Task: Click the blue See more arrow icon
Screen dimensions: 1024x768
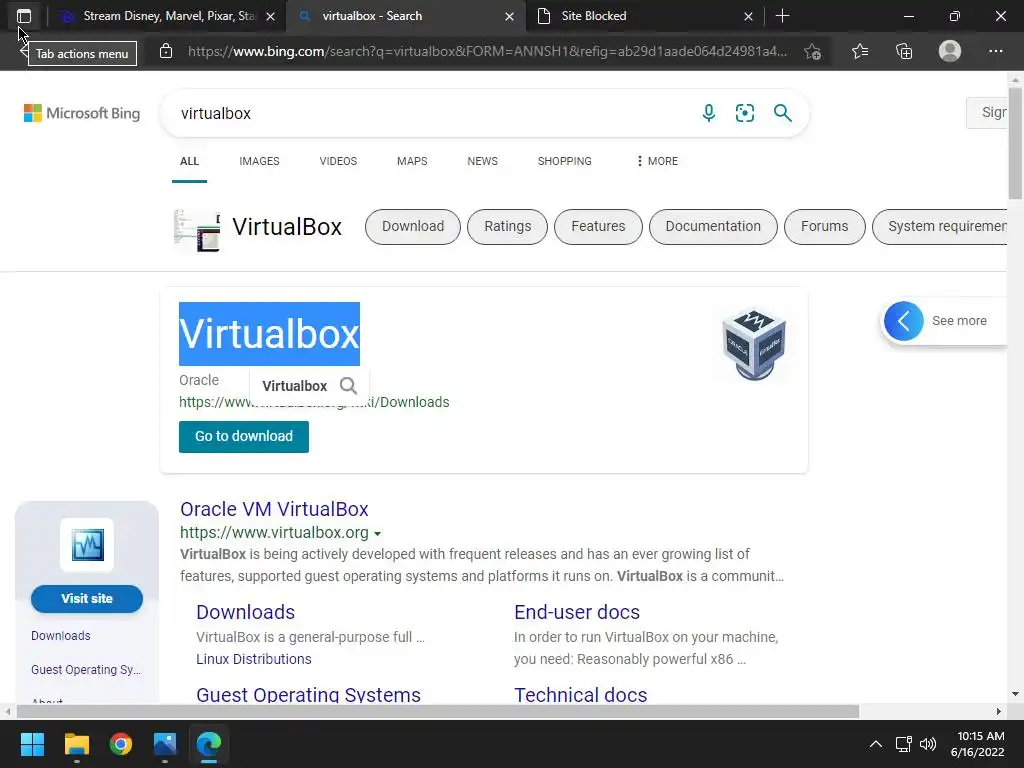Action: (904, 321)
